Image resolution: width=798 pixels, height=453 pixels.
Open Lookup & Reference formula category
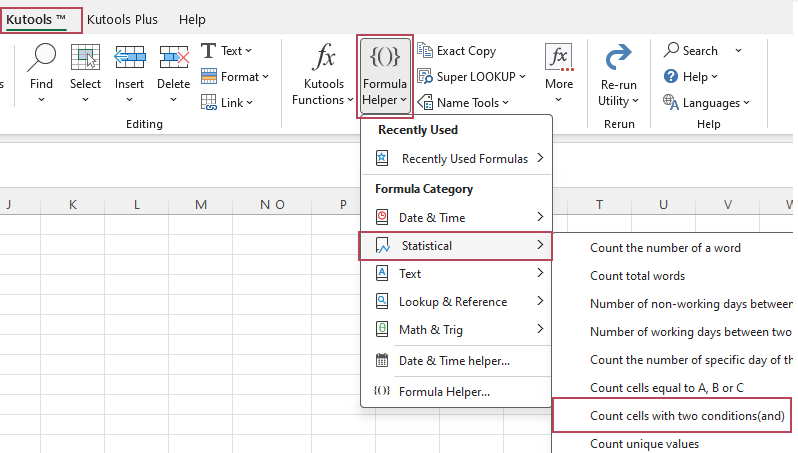[x=457, y=301]
